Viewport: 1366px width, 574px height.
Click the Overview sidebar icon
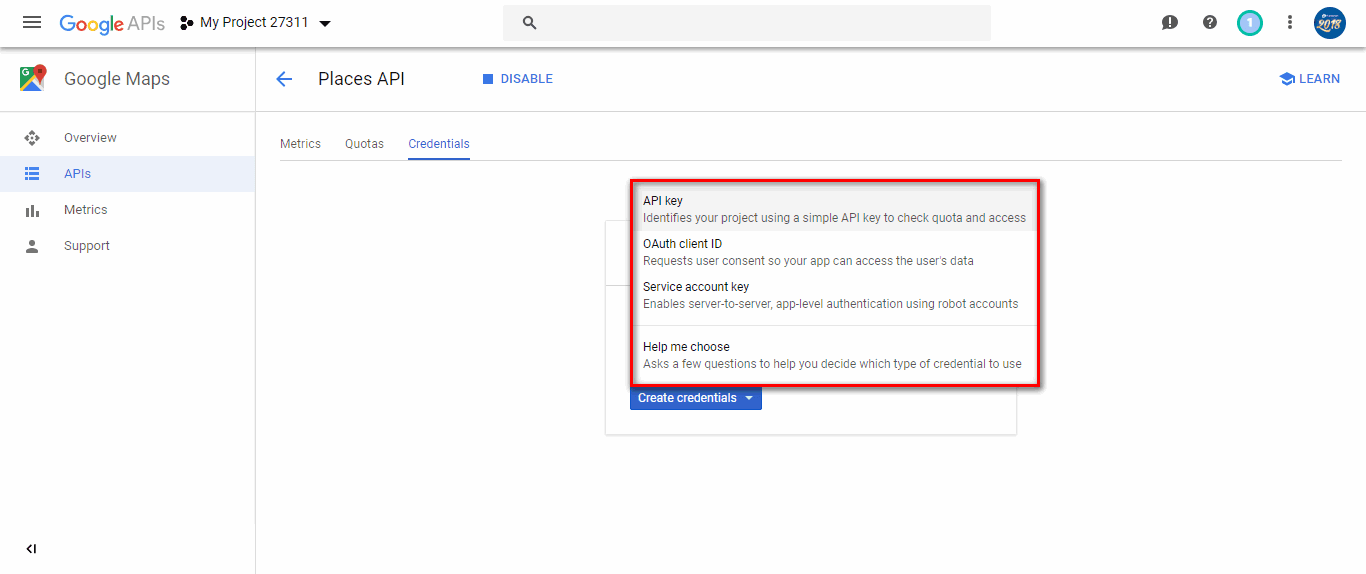click(x=32, y=138)
